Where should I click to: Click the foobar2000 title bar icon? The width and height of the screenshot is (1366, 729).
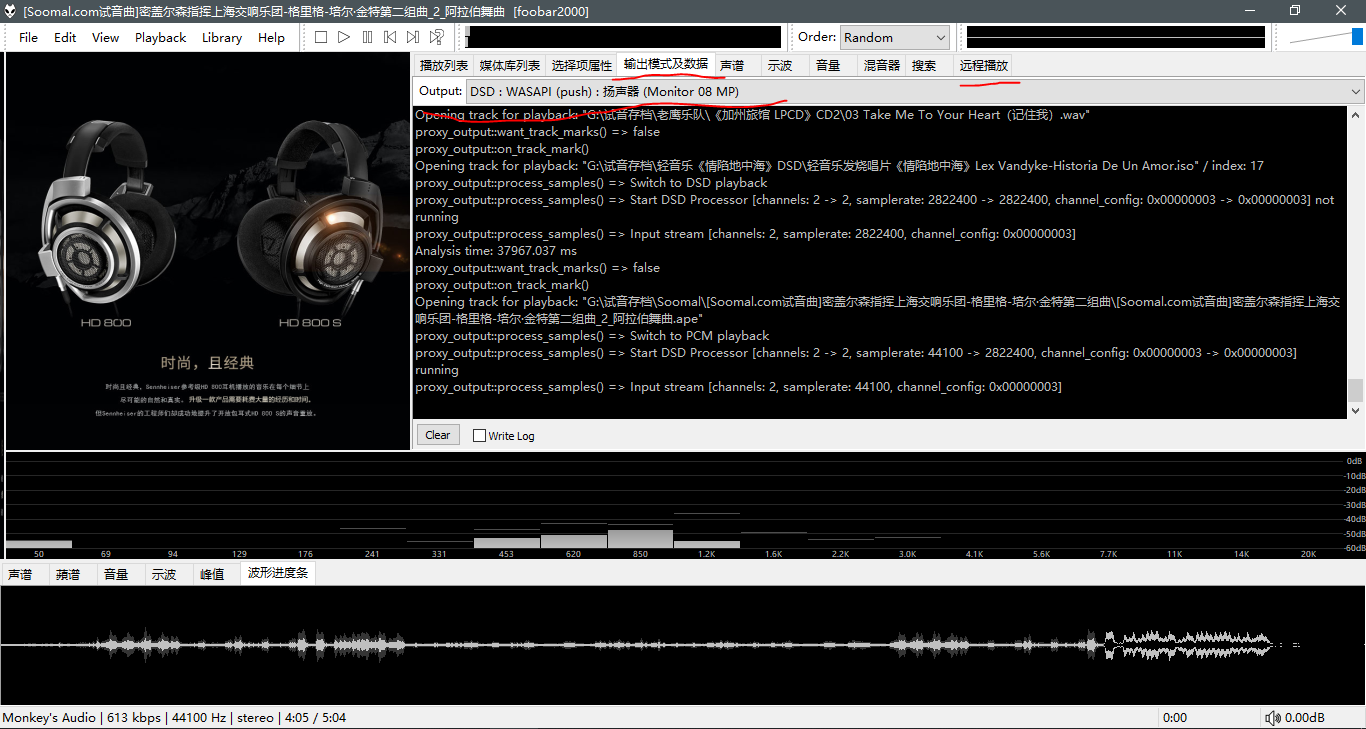10,11
